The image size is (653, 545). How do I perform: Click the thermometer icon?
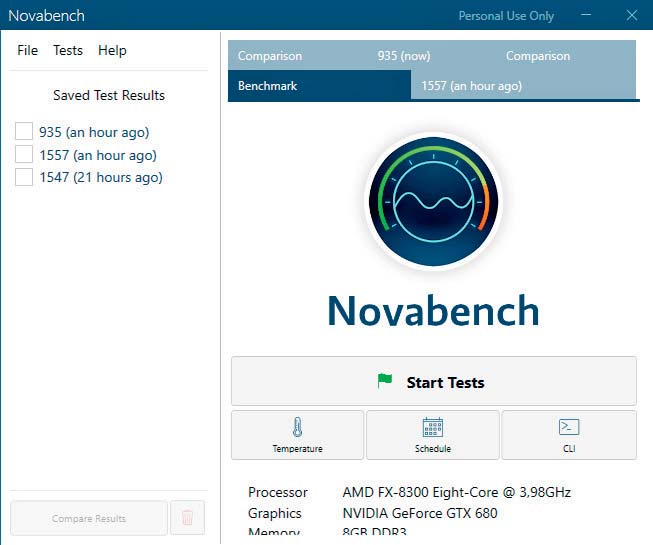297,427
